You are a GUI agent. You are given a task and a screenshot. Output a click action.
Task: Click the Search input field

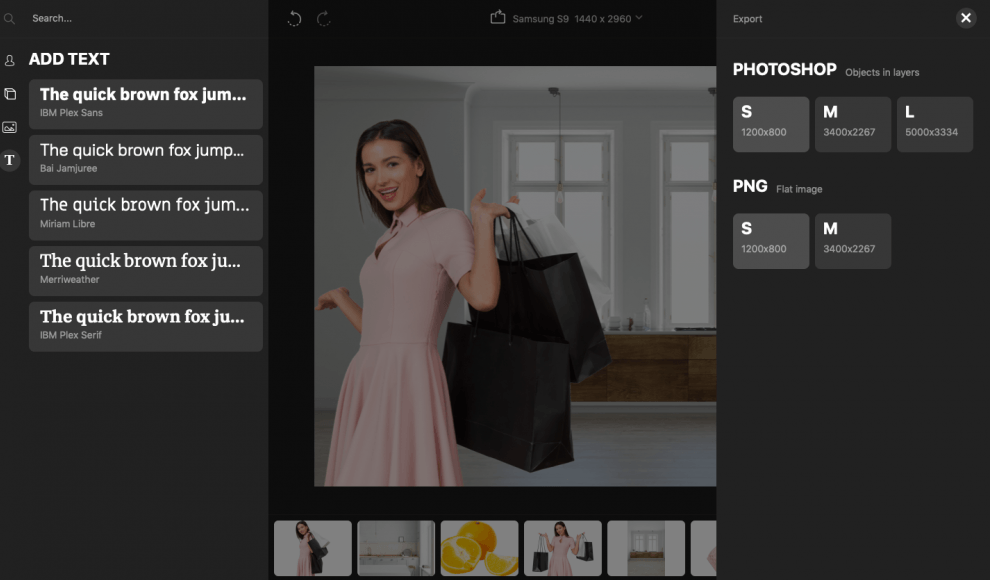click(x=140, y=18)
